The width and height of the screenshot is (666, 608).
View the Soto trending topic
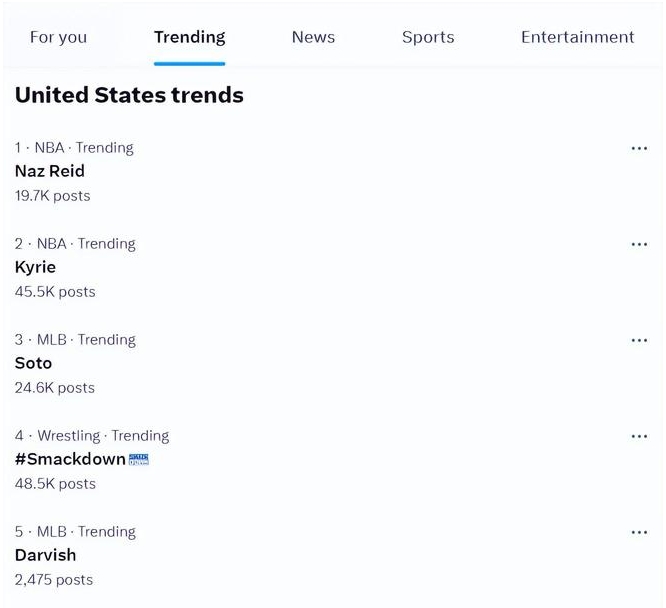(33, 363)
